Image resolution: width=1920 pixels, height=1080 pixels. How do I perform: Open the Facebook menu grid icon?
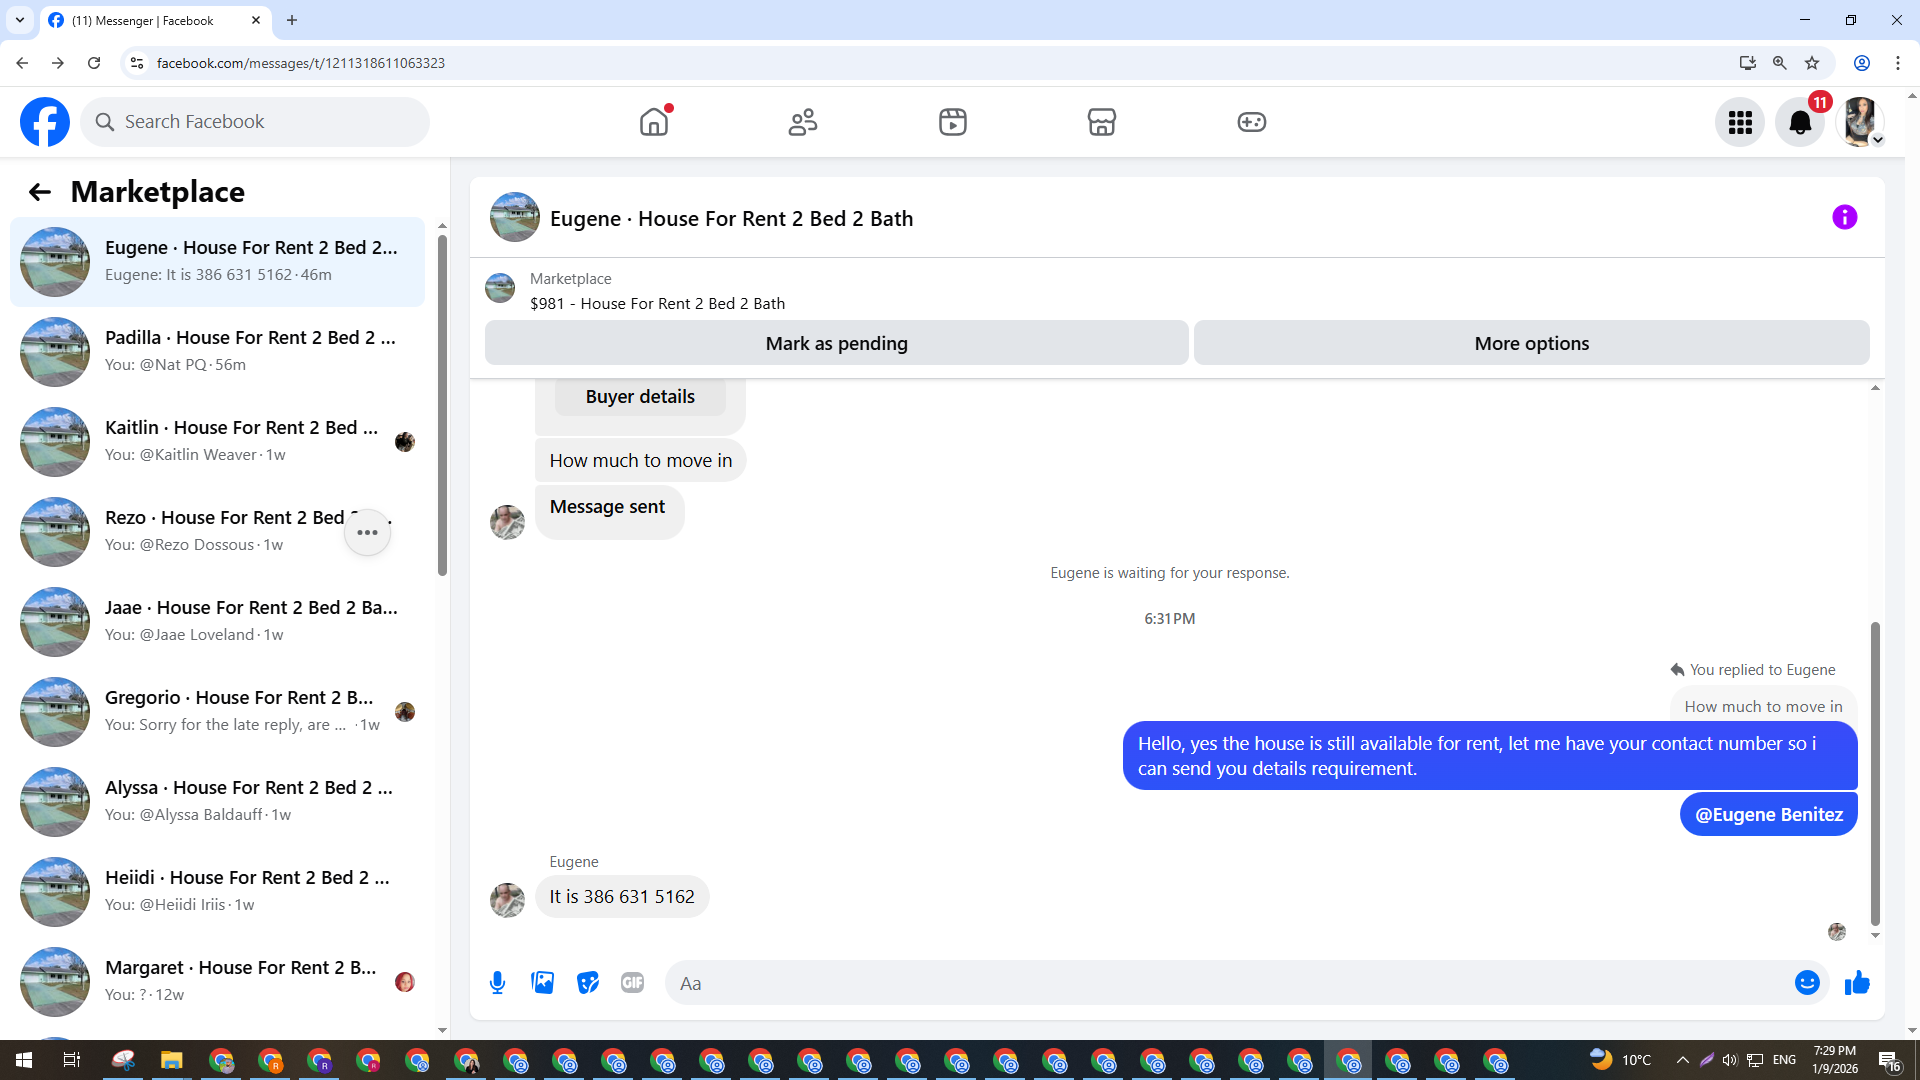1740,122
